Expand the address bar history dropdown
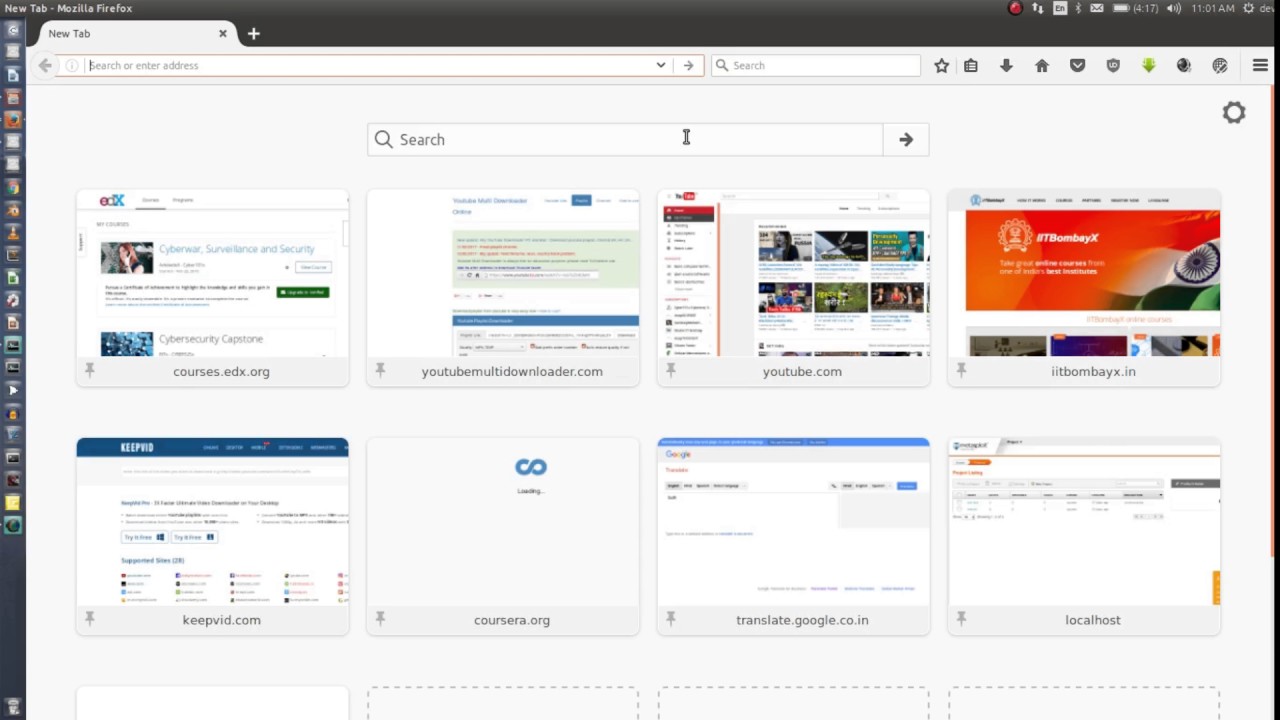 pos(661,65)
